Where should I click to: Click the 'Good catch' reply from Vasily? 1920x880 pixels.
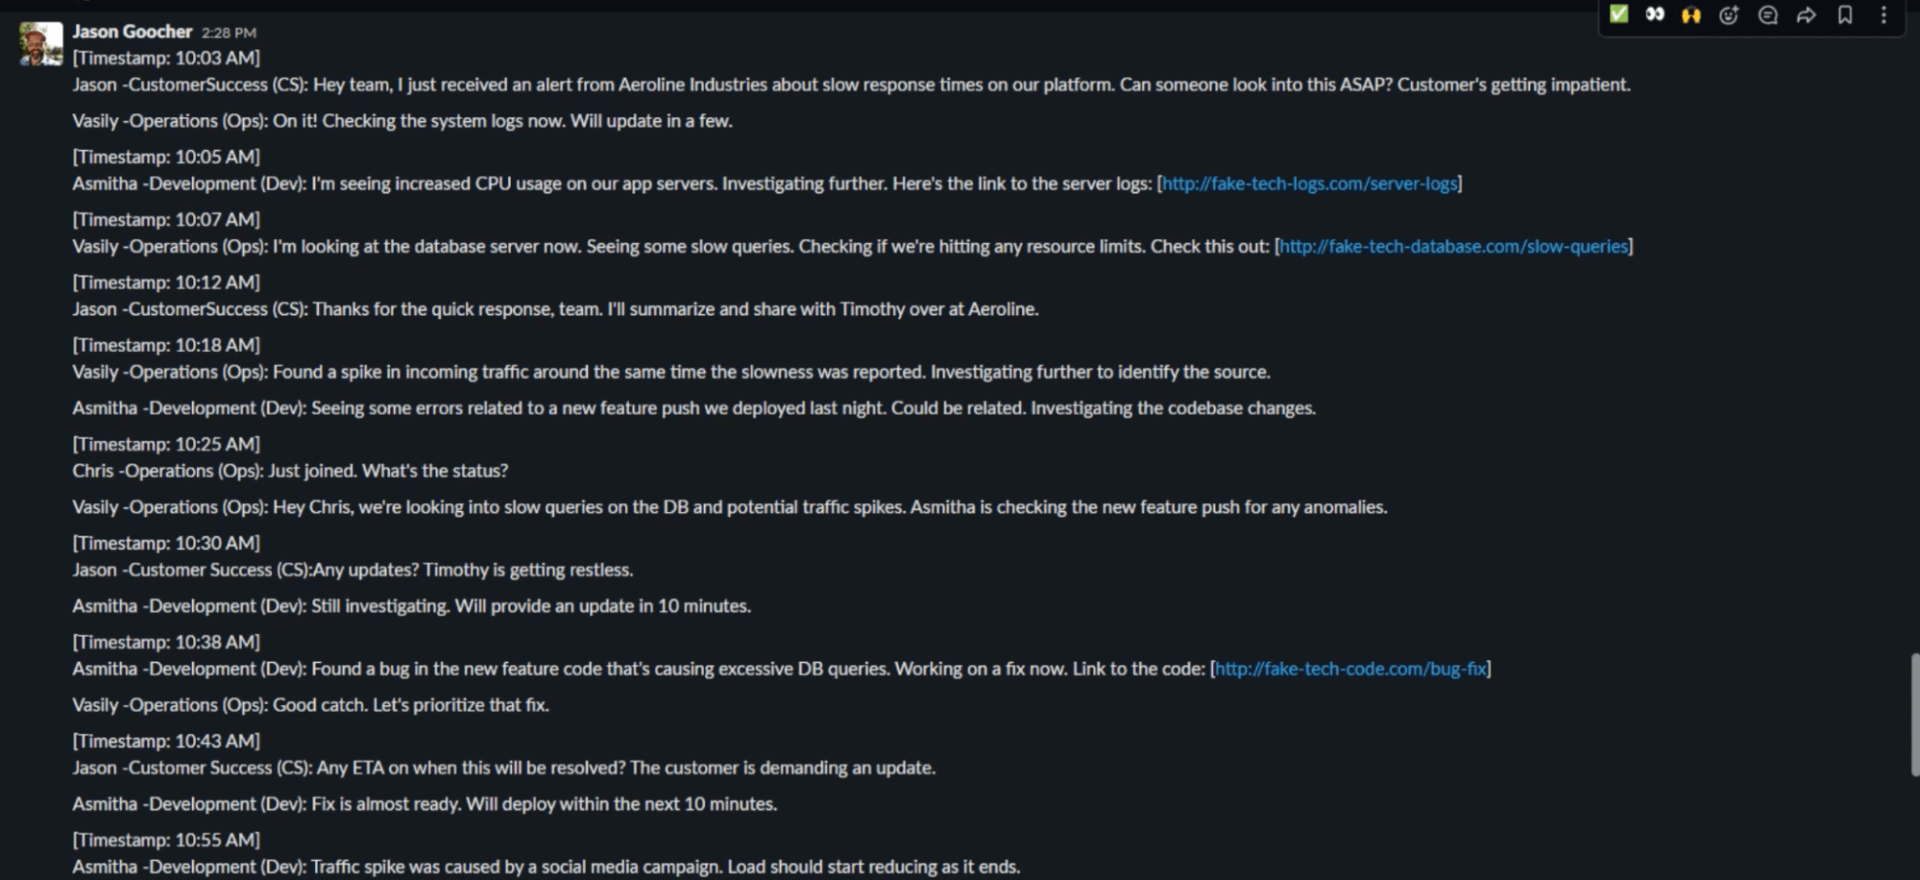click(310, 705)
